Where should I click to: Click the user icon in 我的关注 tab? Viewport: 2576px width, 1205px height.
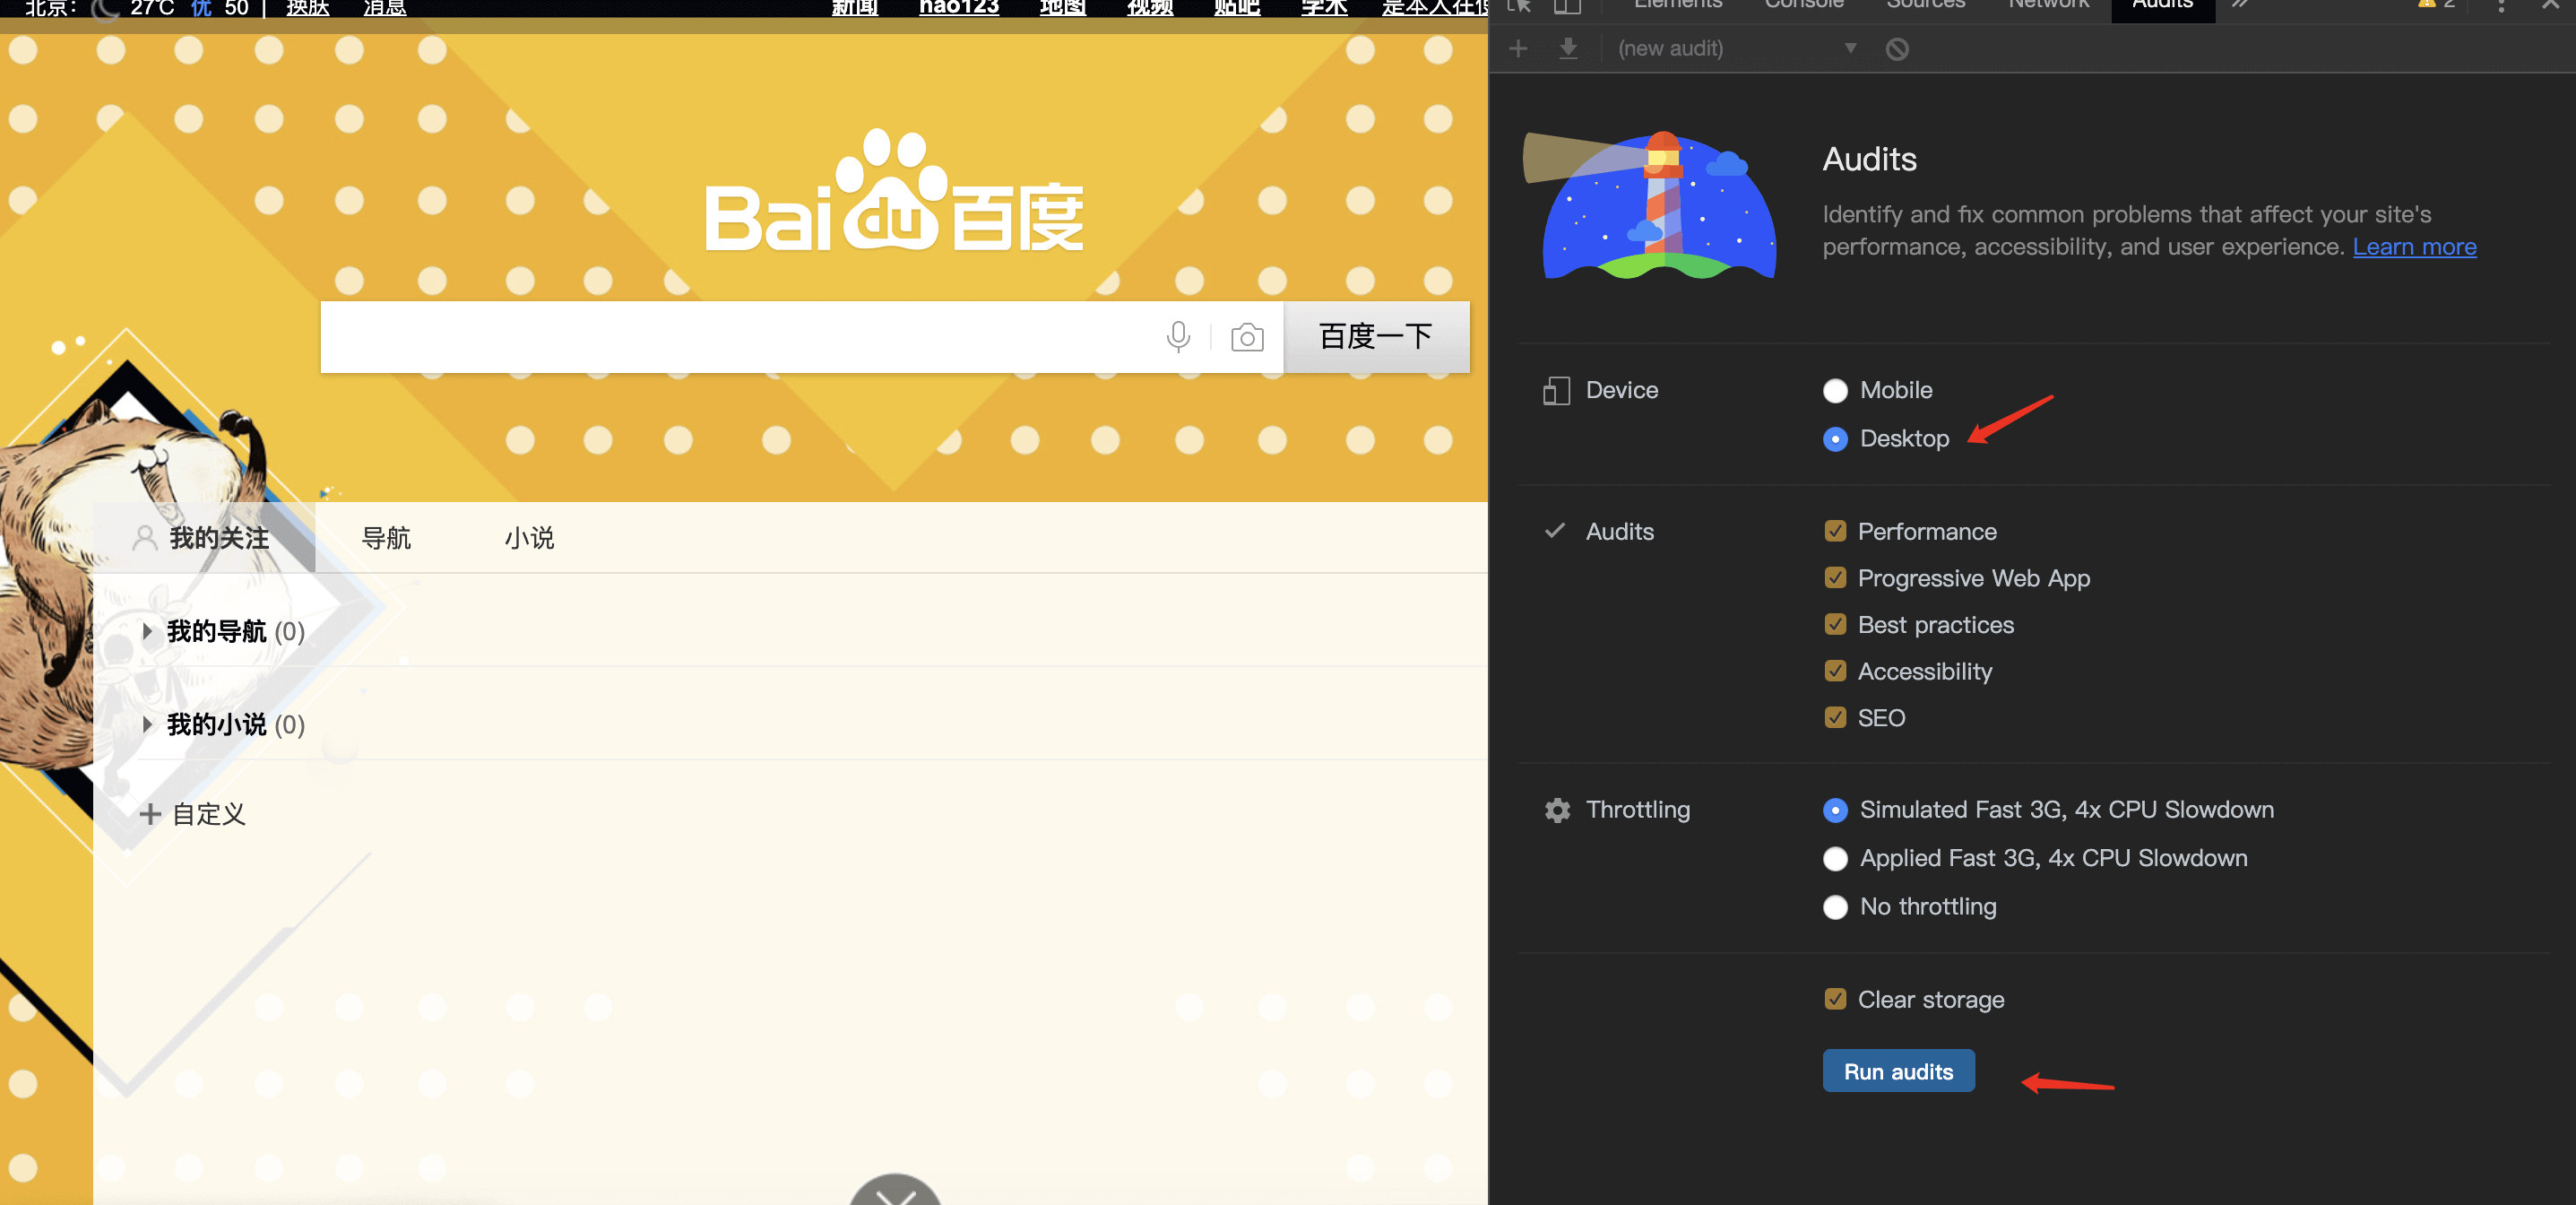point(145,538)
